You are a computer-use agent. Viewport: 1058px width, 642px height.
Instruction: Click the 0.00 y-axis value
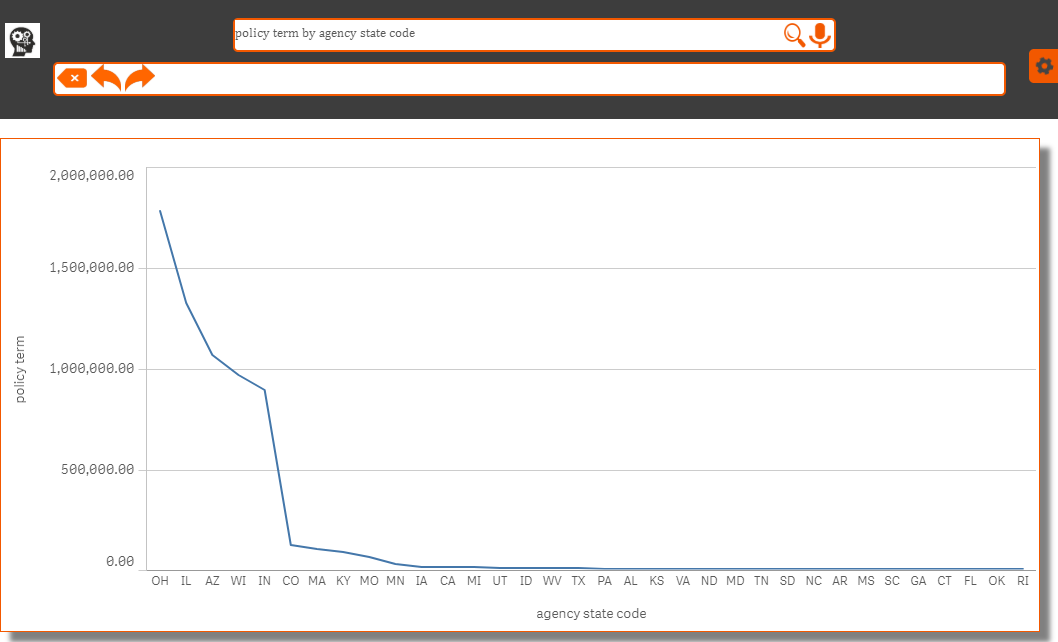pyautogui.click(x=120, y=562)
